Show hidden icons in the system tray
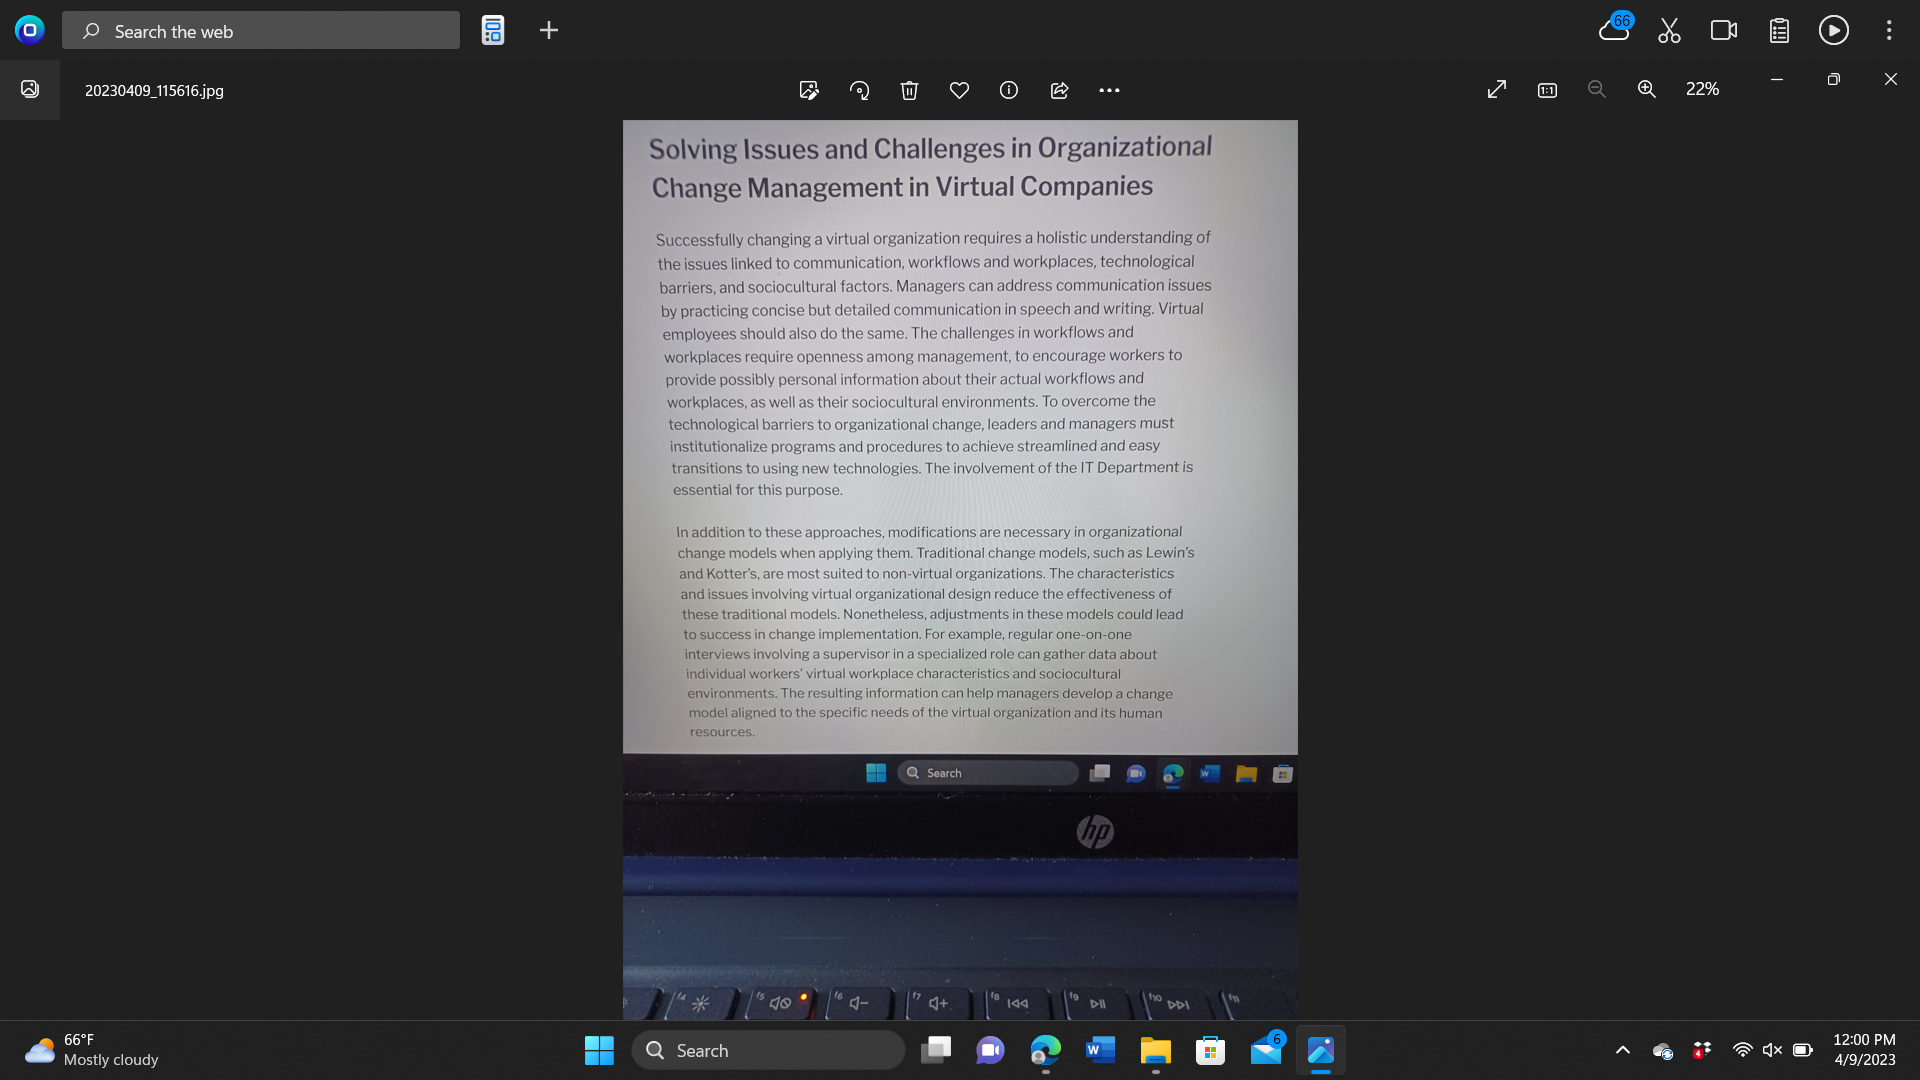The width and height of the screenshot is (1920, 1080). (1623, 1050)
